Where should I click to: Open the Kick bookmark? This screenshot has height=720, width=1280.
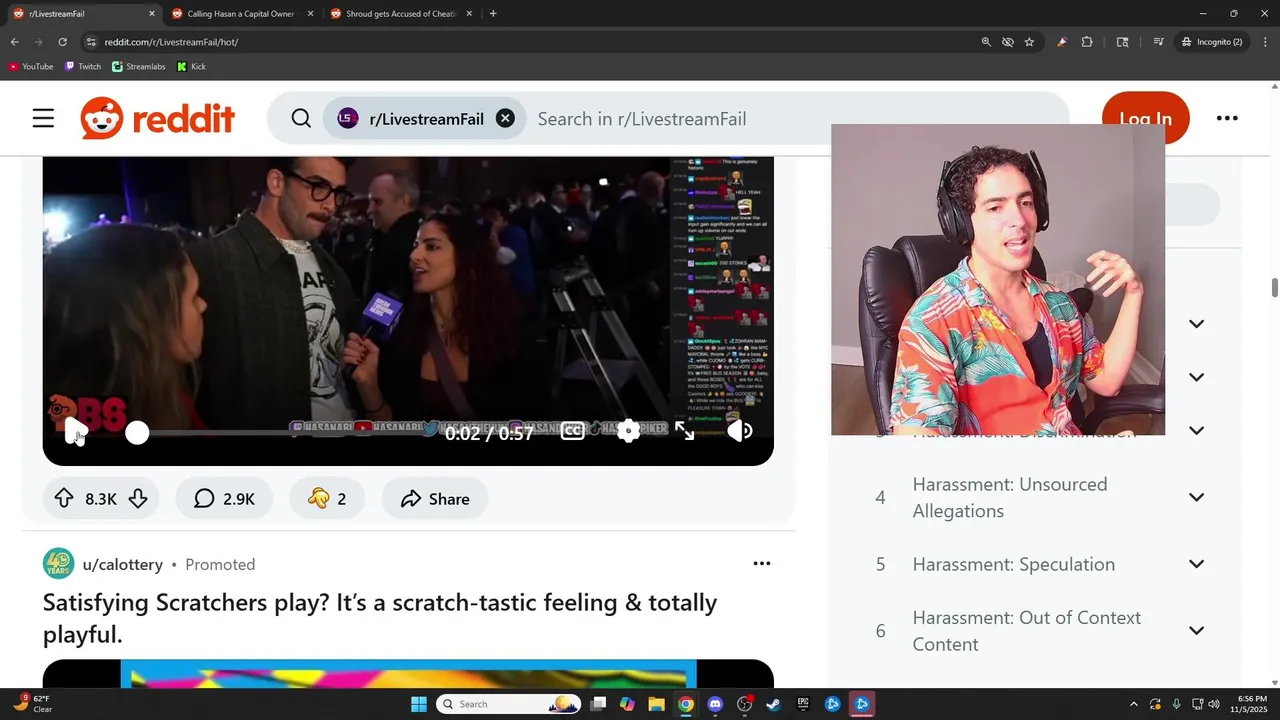(191, 66)
